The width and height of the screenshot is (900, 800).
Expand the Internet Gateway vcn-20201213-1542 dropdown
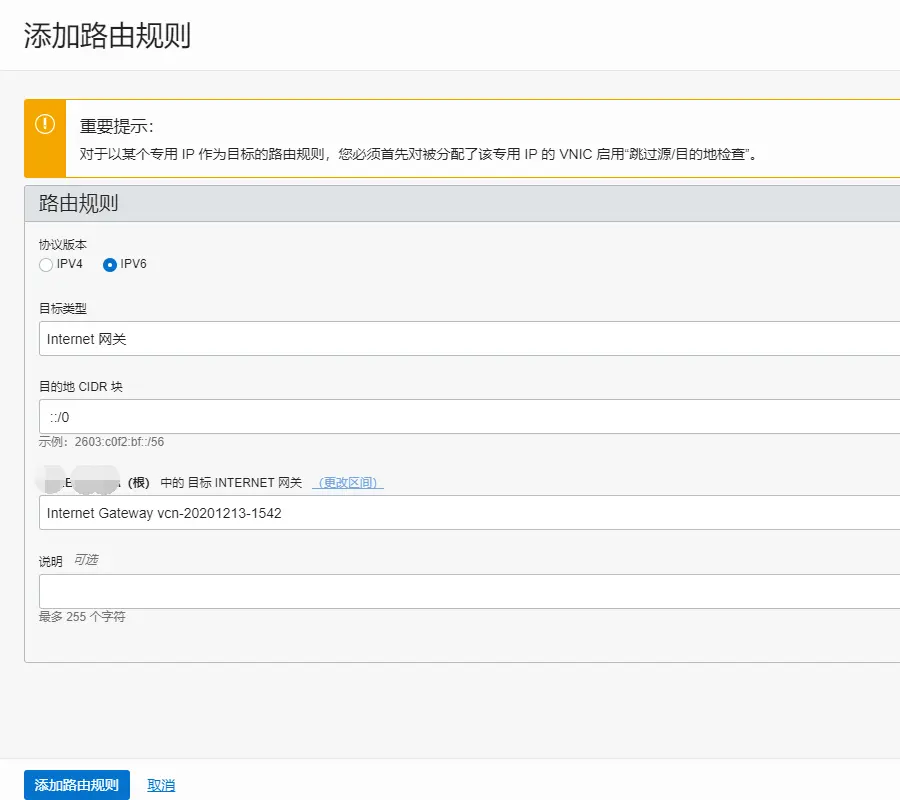(x=468, y=513)
